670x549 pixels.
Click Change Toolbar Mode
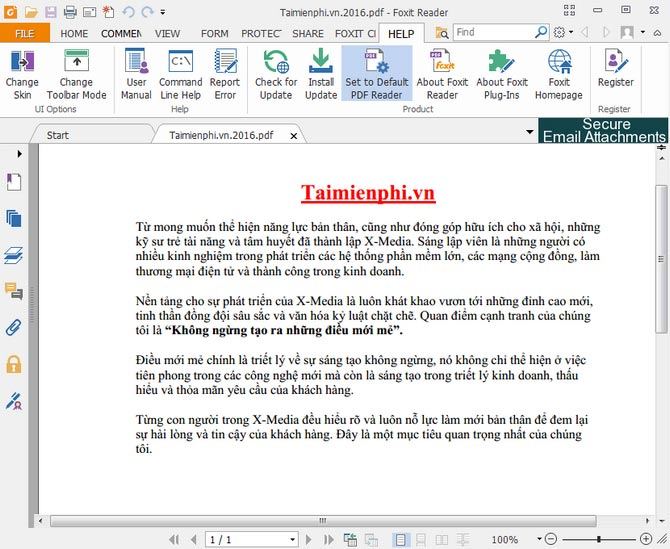76,75
